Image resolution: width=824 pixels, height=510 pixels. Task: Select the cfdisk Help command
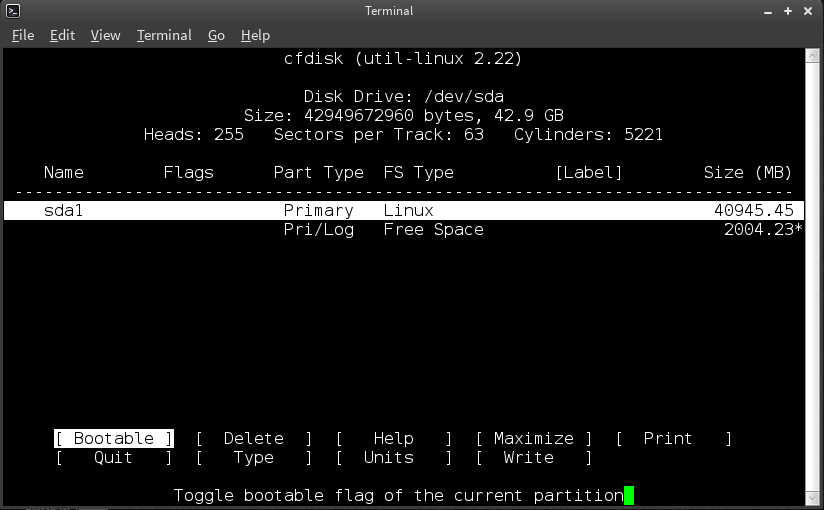394,438
